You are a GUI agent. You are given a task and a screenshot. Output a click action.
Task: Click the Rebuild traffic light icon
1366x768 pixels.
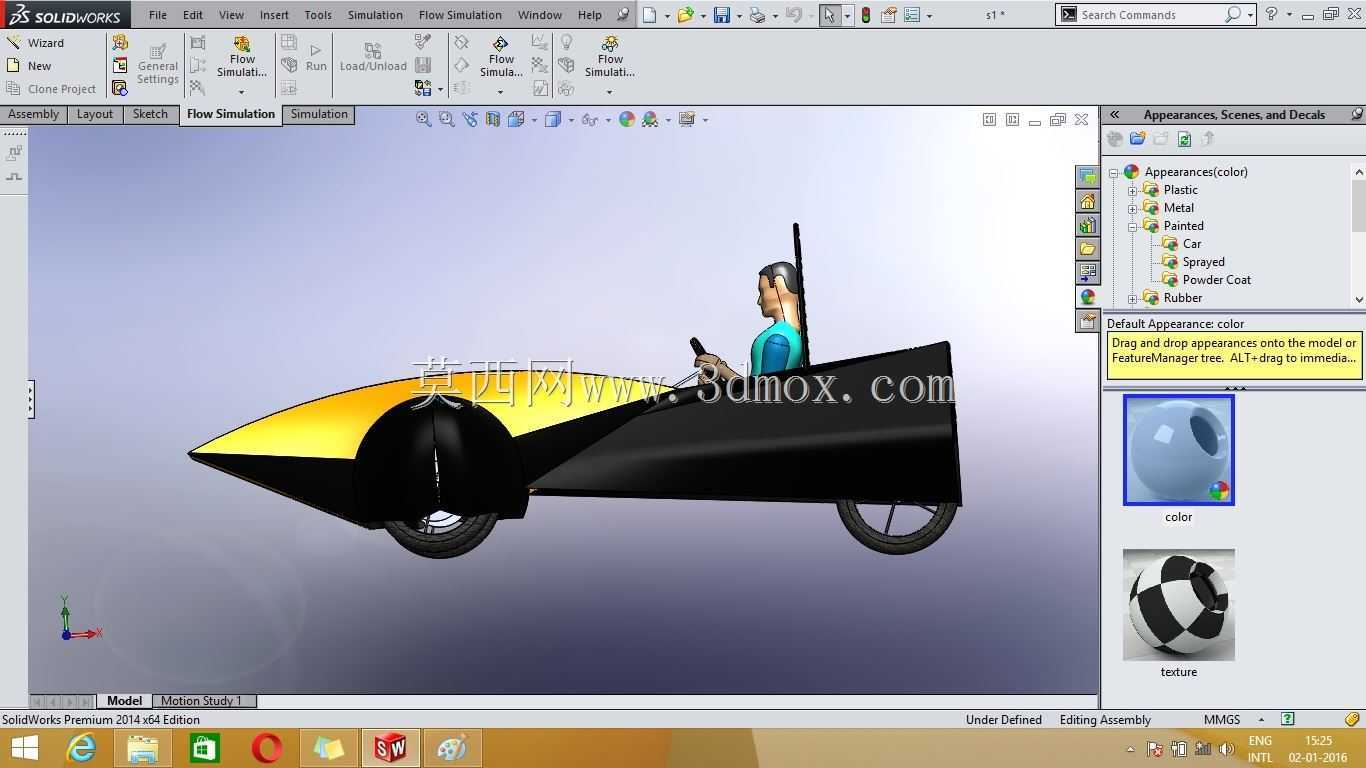click(x=866, y=15)
